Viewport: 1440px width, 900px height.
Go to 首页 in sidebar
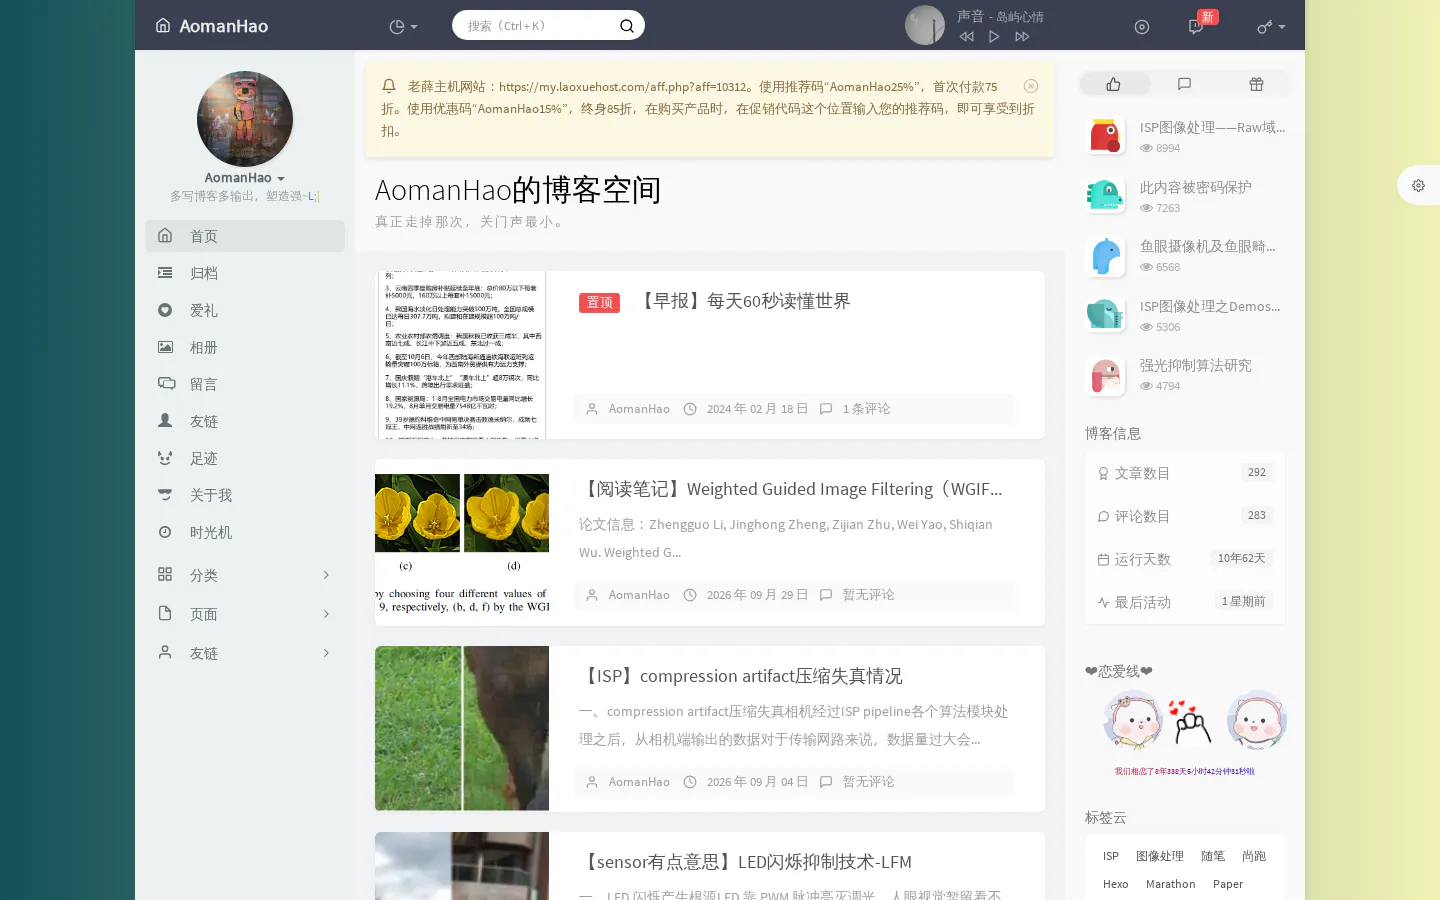click(x=245, y=236)
